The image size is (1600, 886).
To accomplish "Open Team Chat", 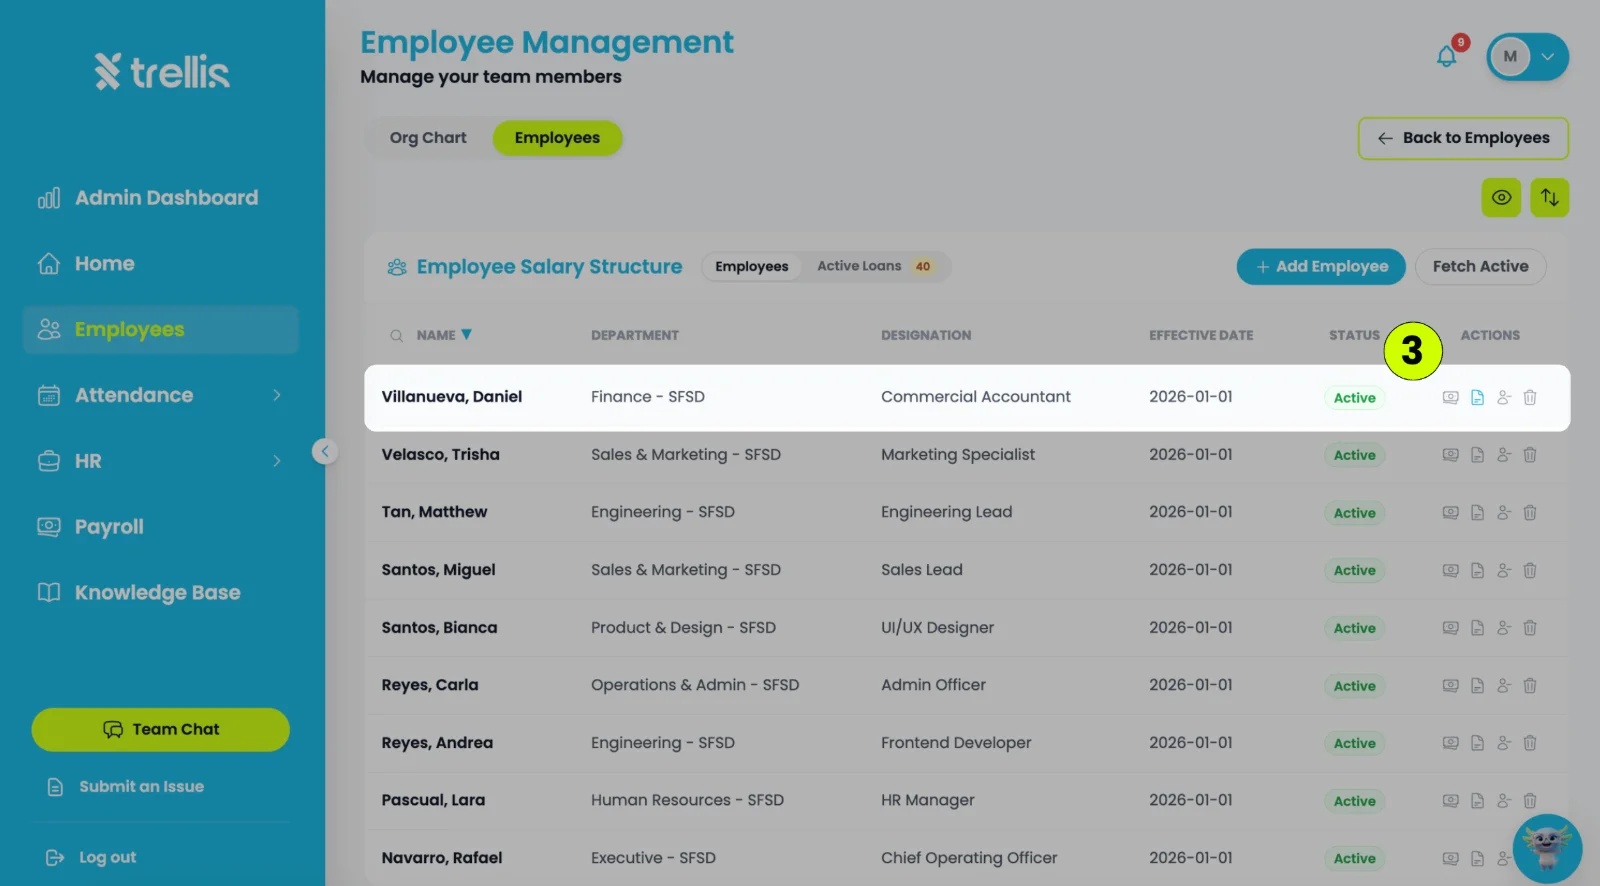I will point(161,730).
